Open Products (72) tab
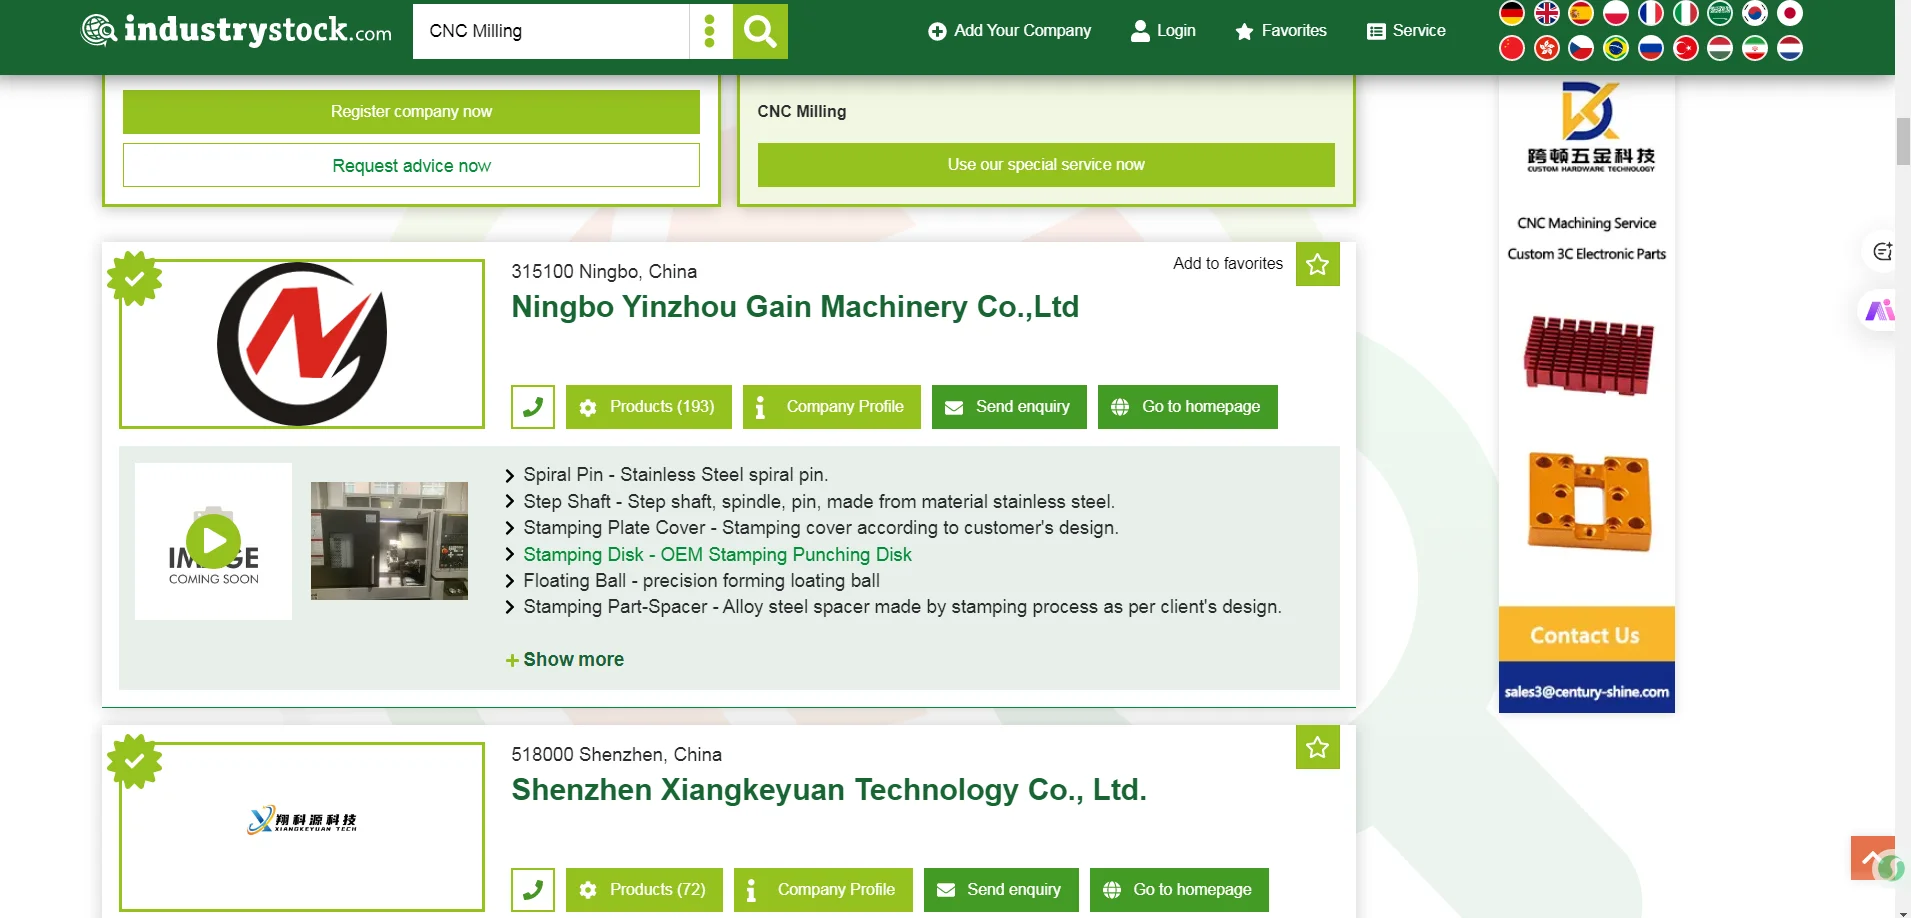This screenshot has height=918, width=1911. pyautogui.click(x=645, y=890)
